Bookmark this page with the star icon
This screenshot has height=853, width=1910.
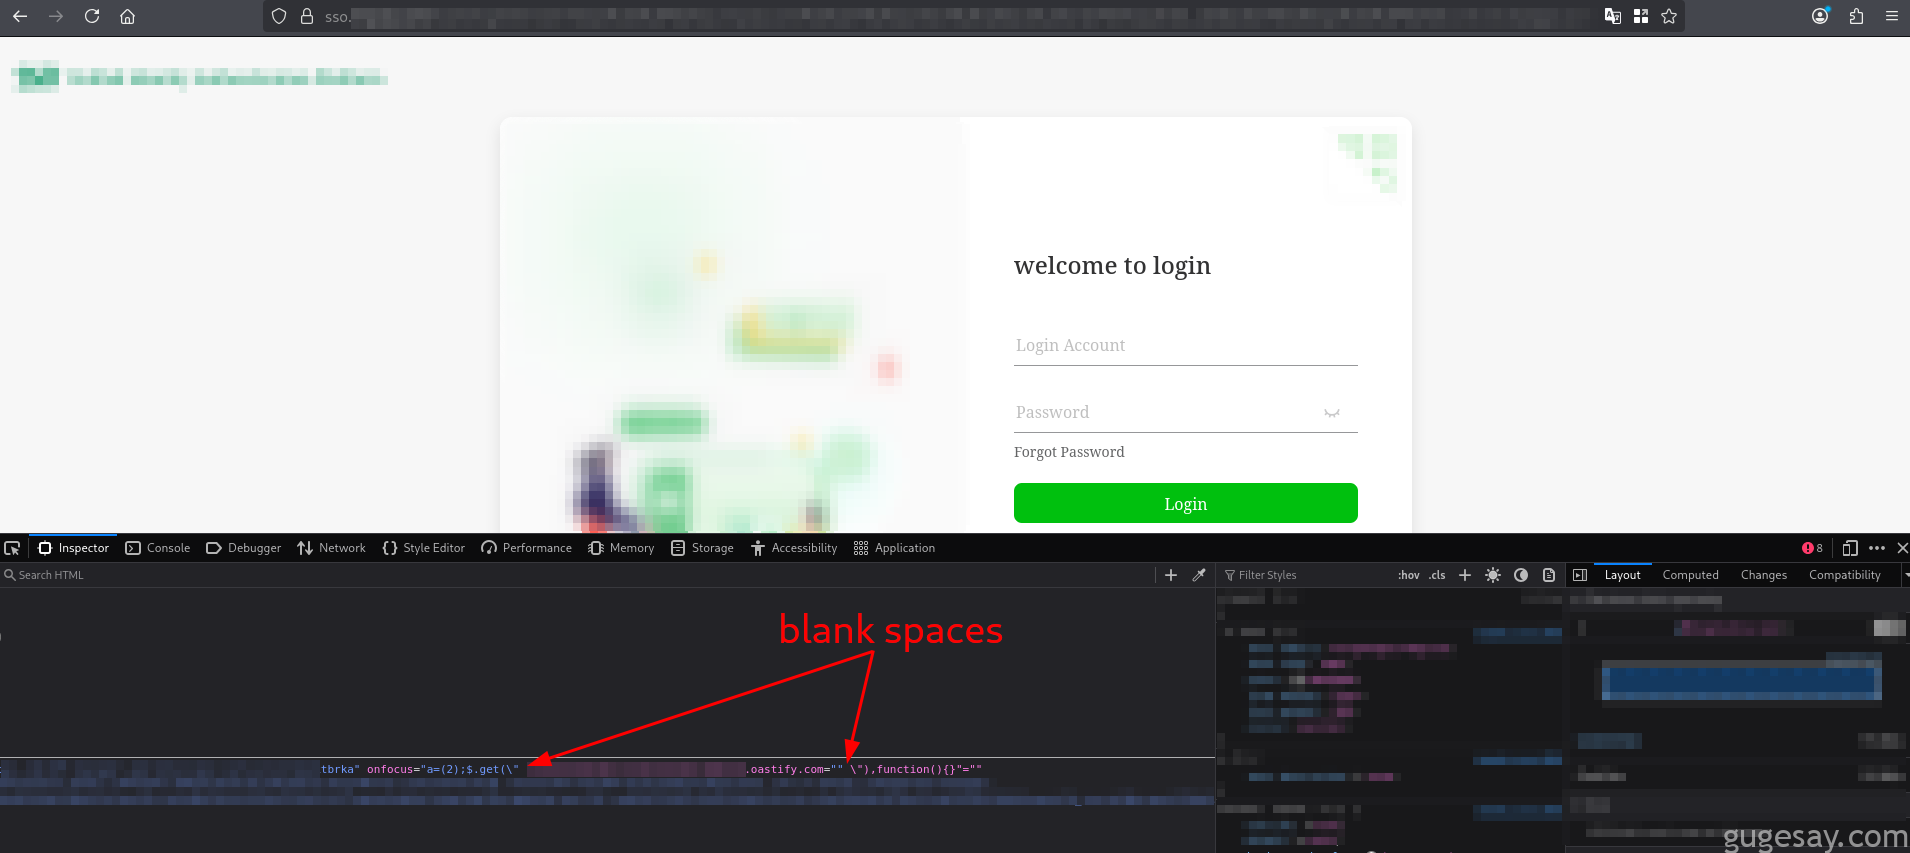pos(1669,16)
